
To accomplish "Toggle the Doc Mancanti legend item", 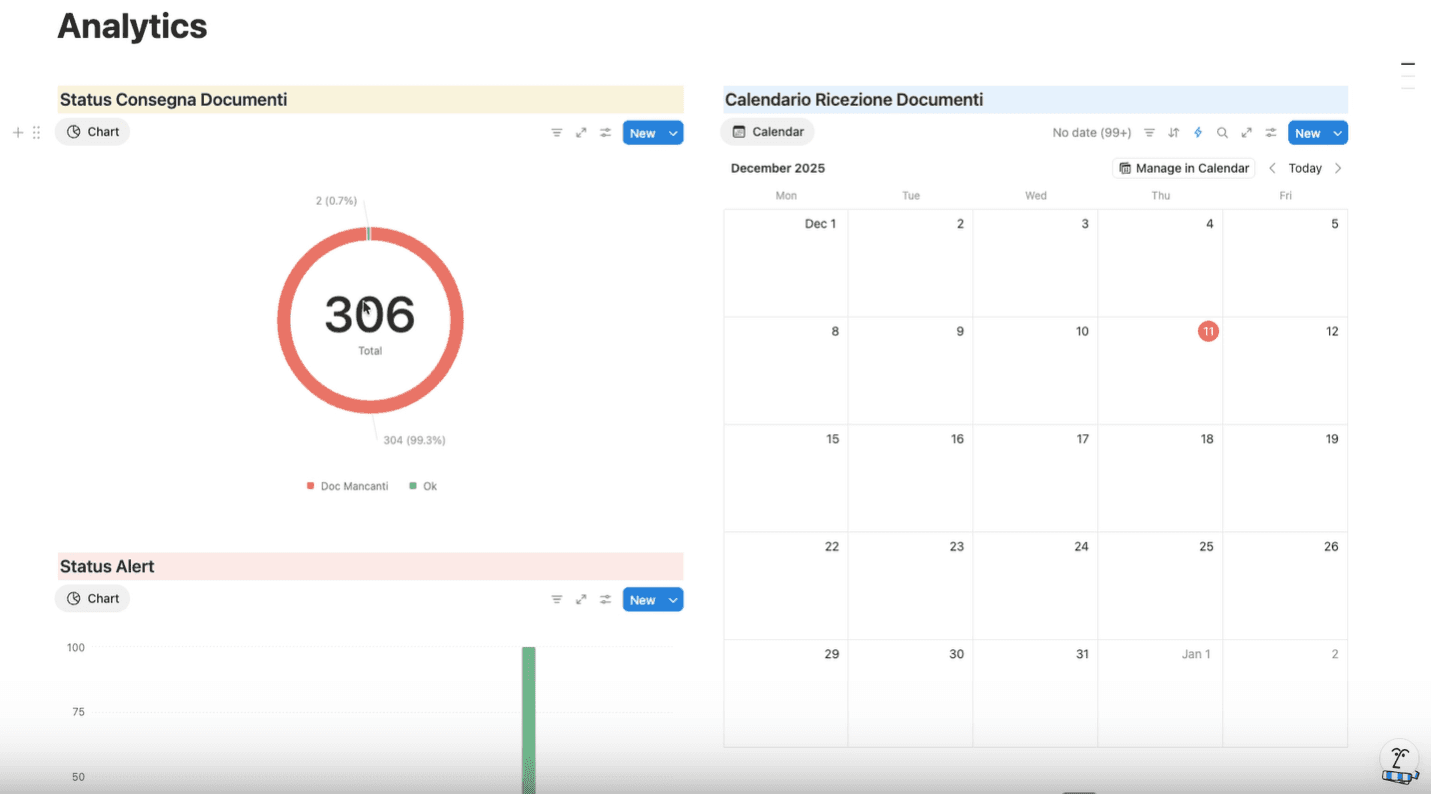I will [x=347, y=485].
